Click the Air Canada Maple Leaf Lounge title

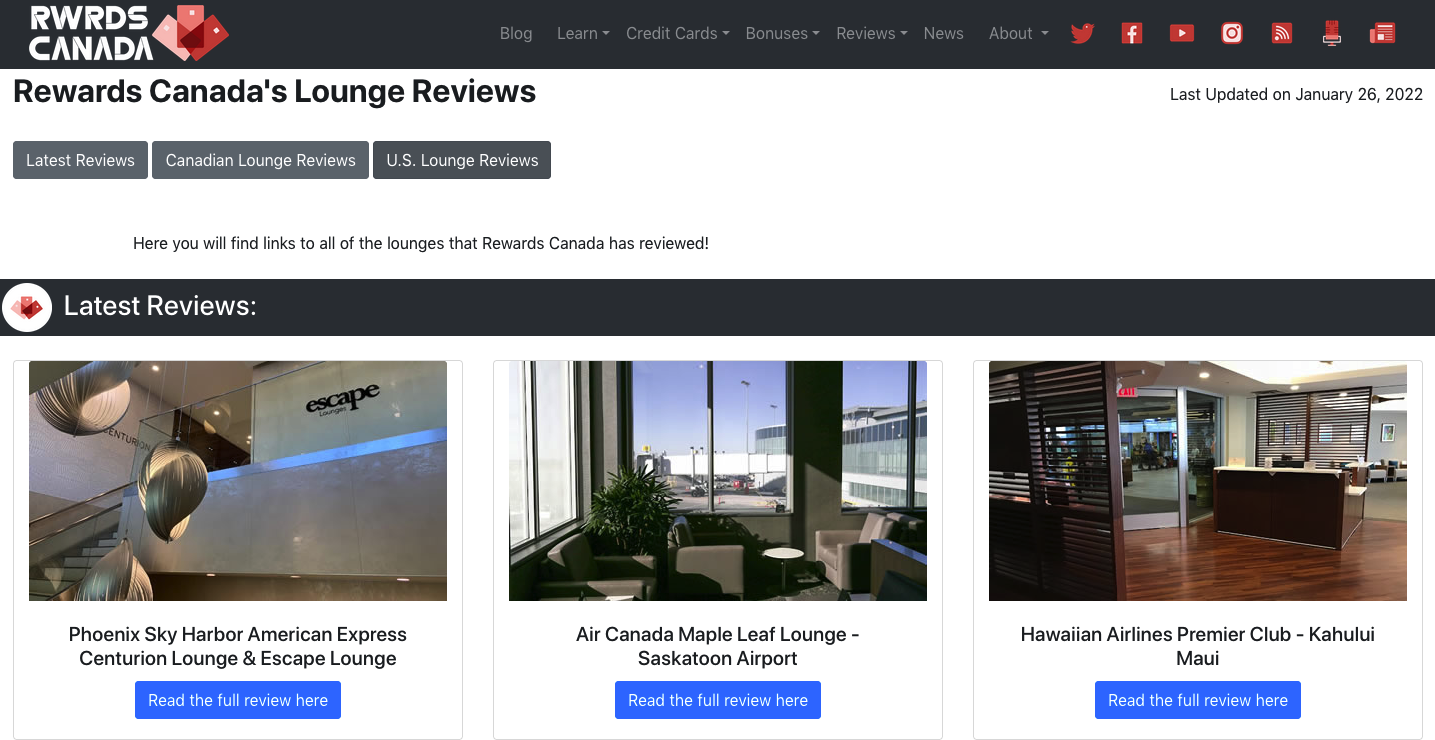click(x=718, y=646)
